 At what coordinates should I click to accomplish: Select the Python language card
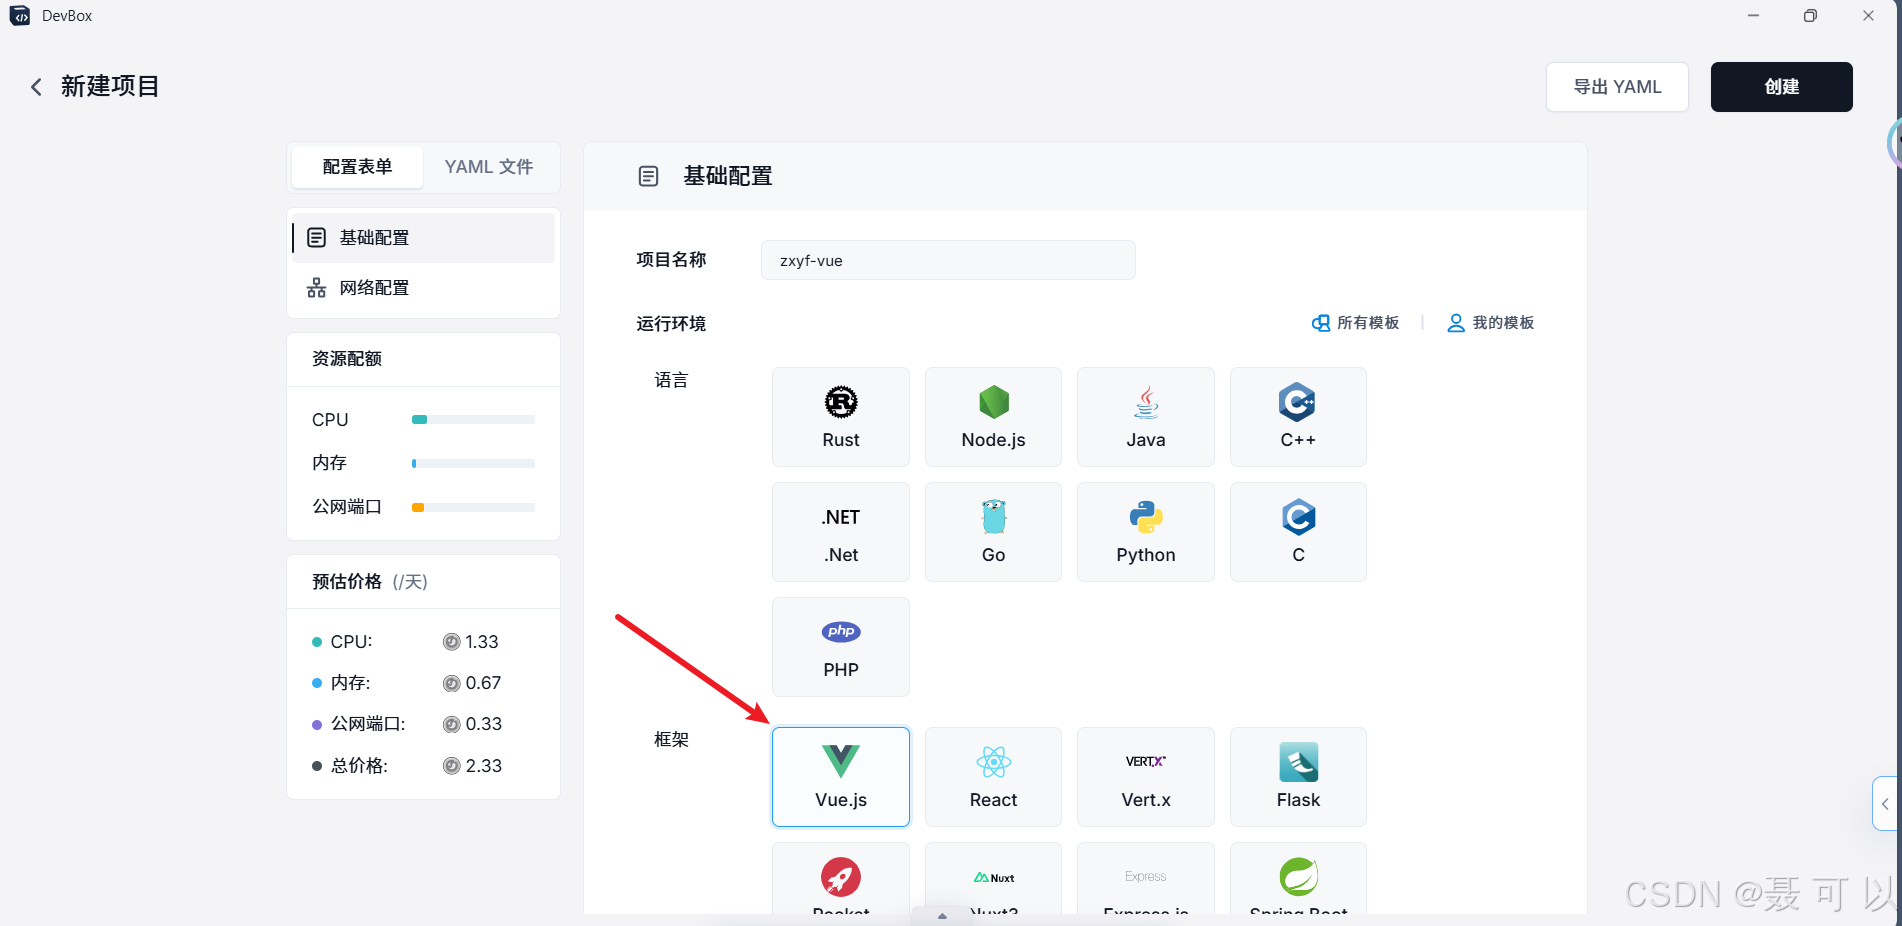tap(1146, 532)
